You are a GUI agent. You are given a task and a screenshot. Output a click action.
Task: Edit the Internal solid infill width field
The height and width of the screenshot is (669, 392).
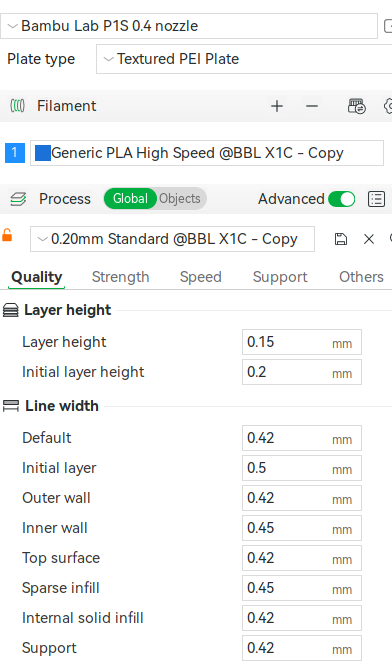pyautogui.click(x=302, y=618)
